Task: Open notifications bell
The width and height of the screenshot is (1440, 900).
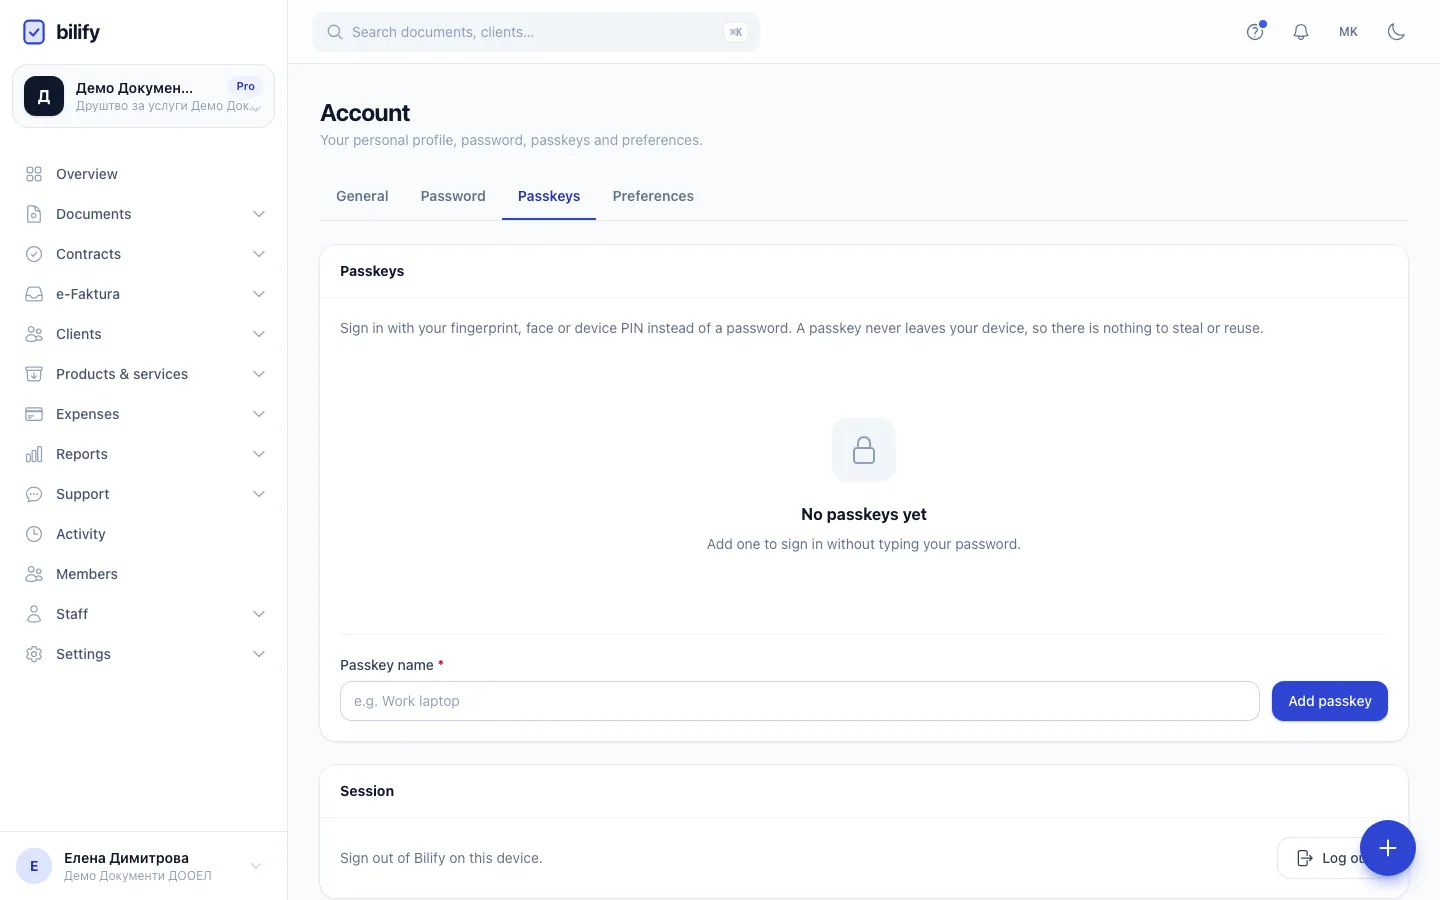Action: pos(1301,32)
